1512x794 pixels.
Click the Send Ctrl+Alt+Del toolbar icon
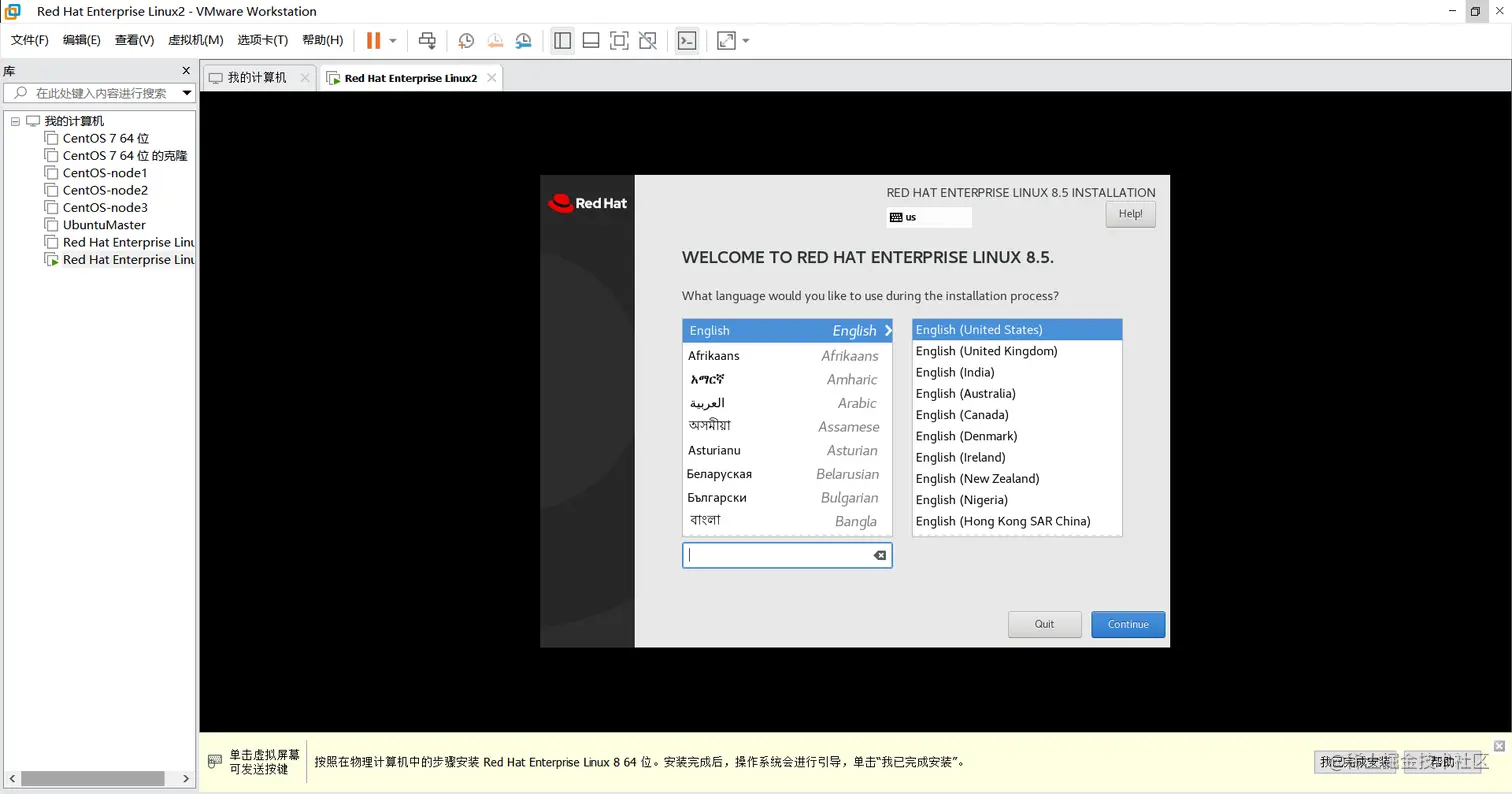[427, 41]
